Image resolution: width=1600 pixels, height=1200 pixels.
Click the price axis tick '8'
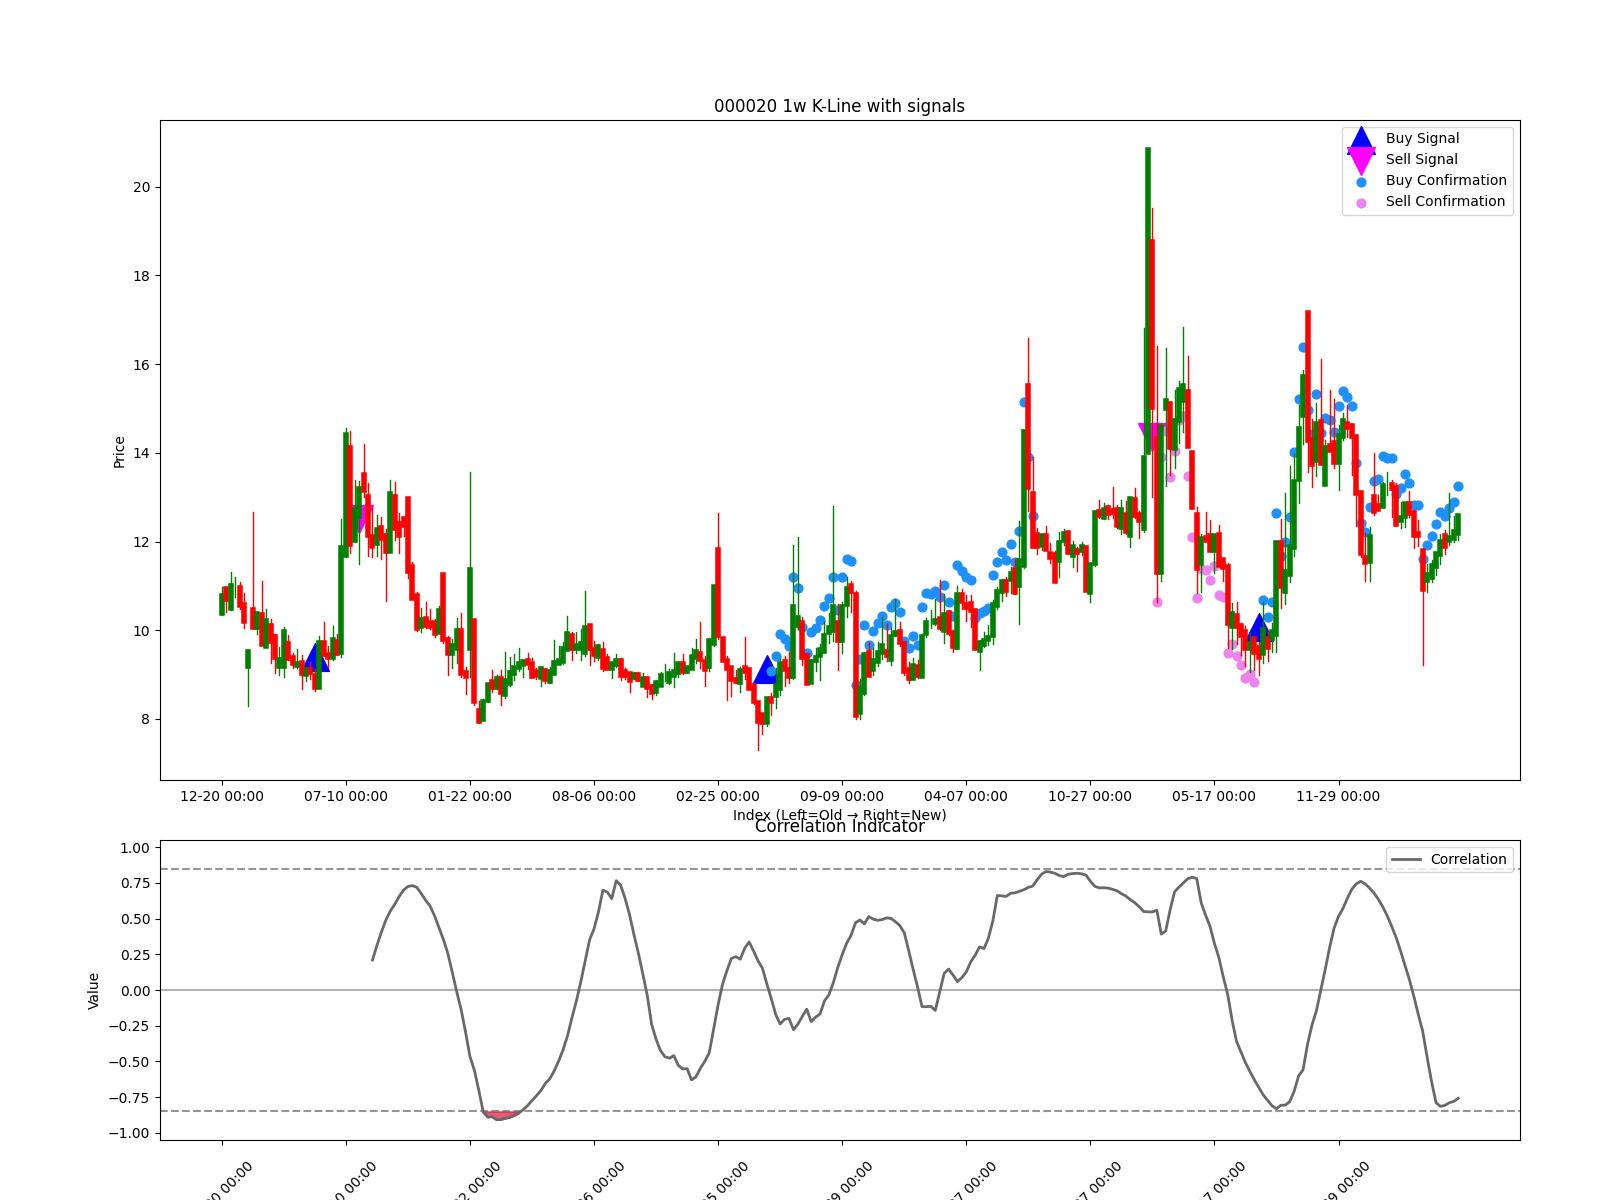(145, 720)
